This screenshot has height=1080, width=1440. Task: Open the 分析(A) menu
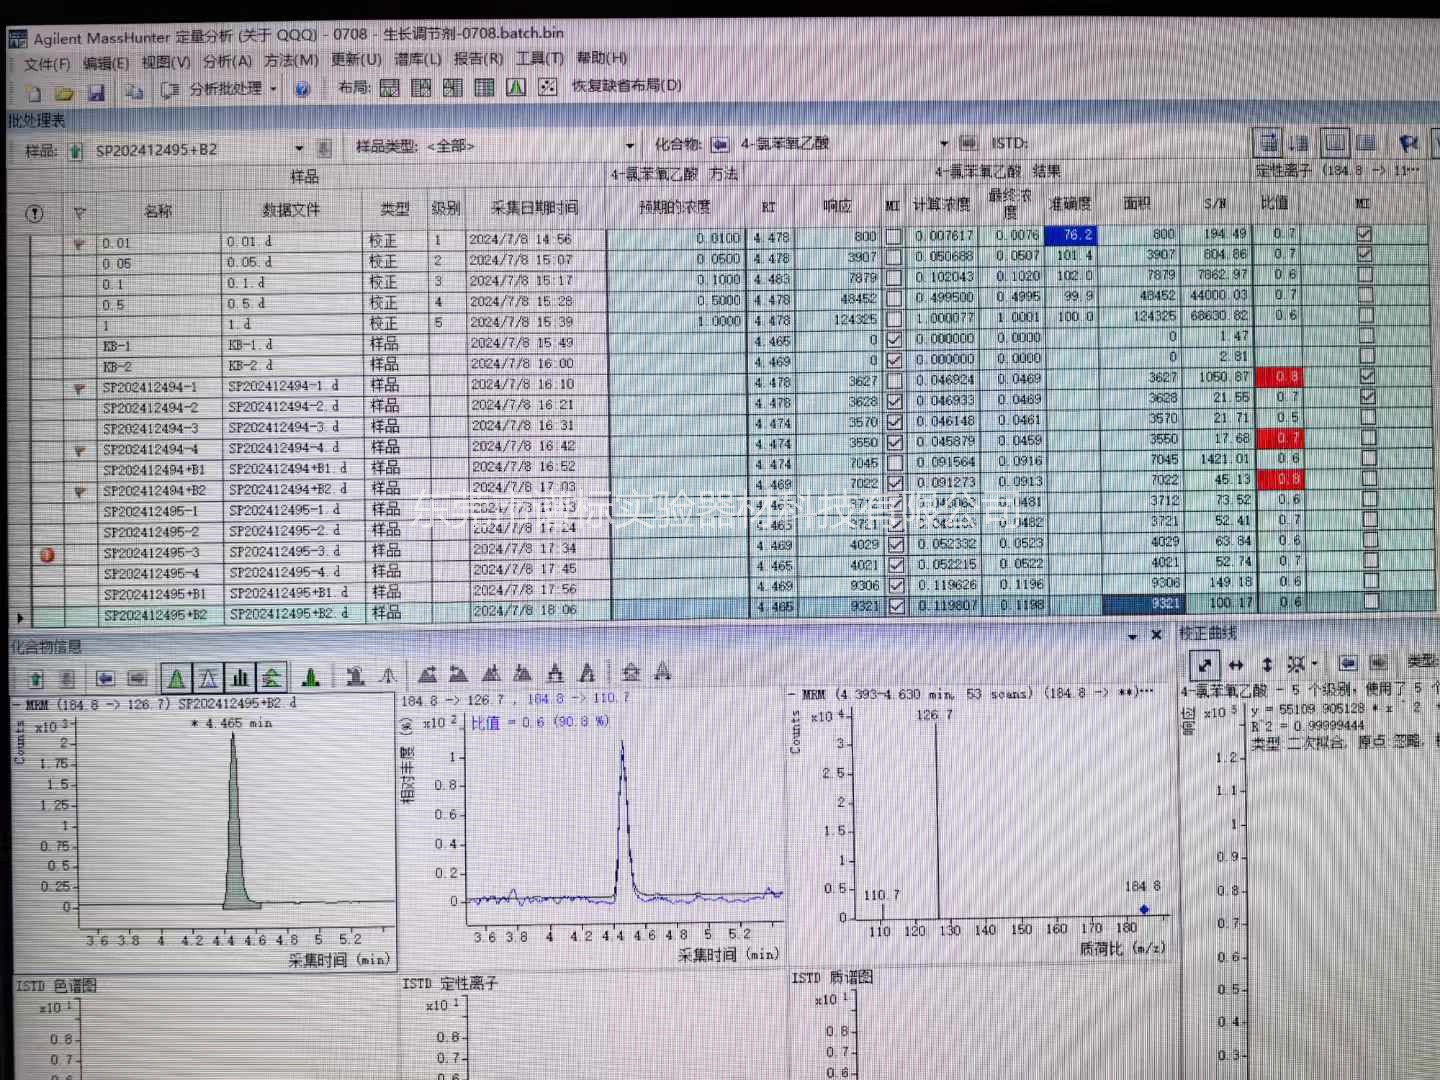point(227,62)
